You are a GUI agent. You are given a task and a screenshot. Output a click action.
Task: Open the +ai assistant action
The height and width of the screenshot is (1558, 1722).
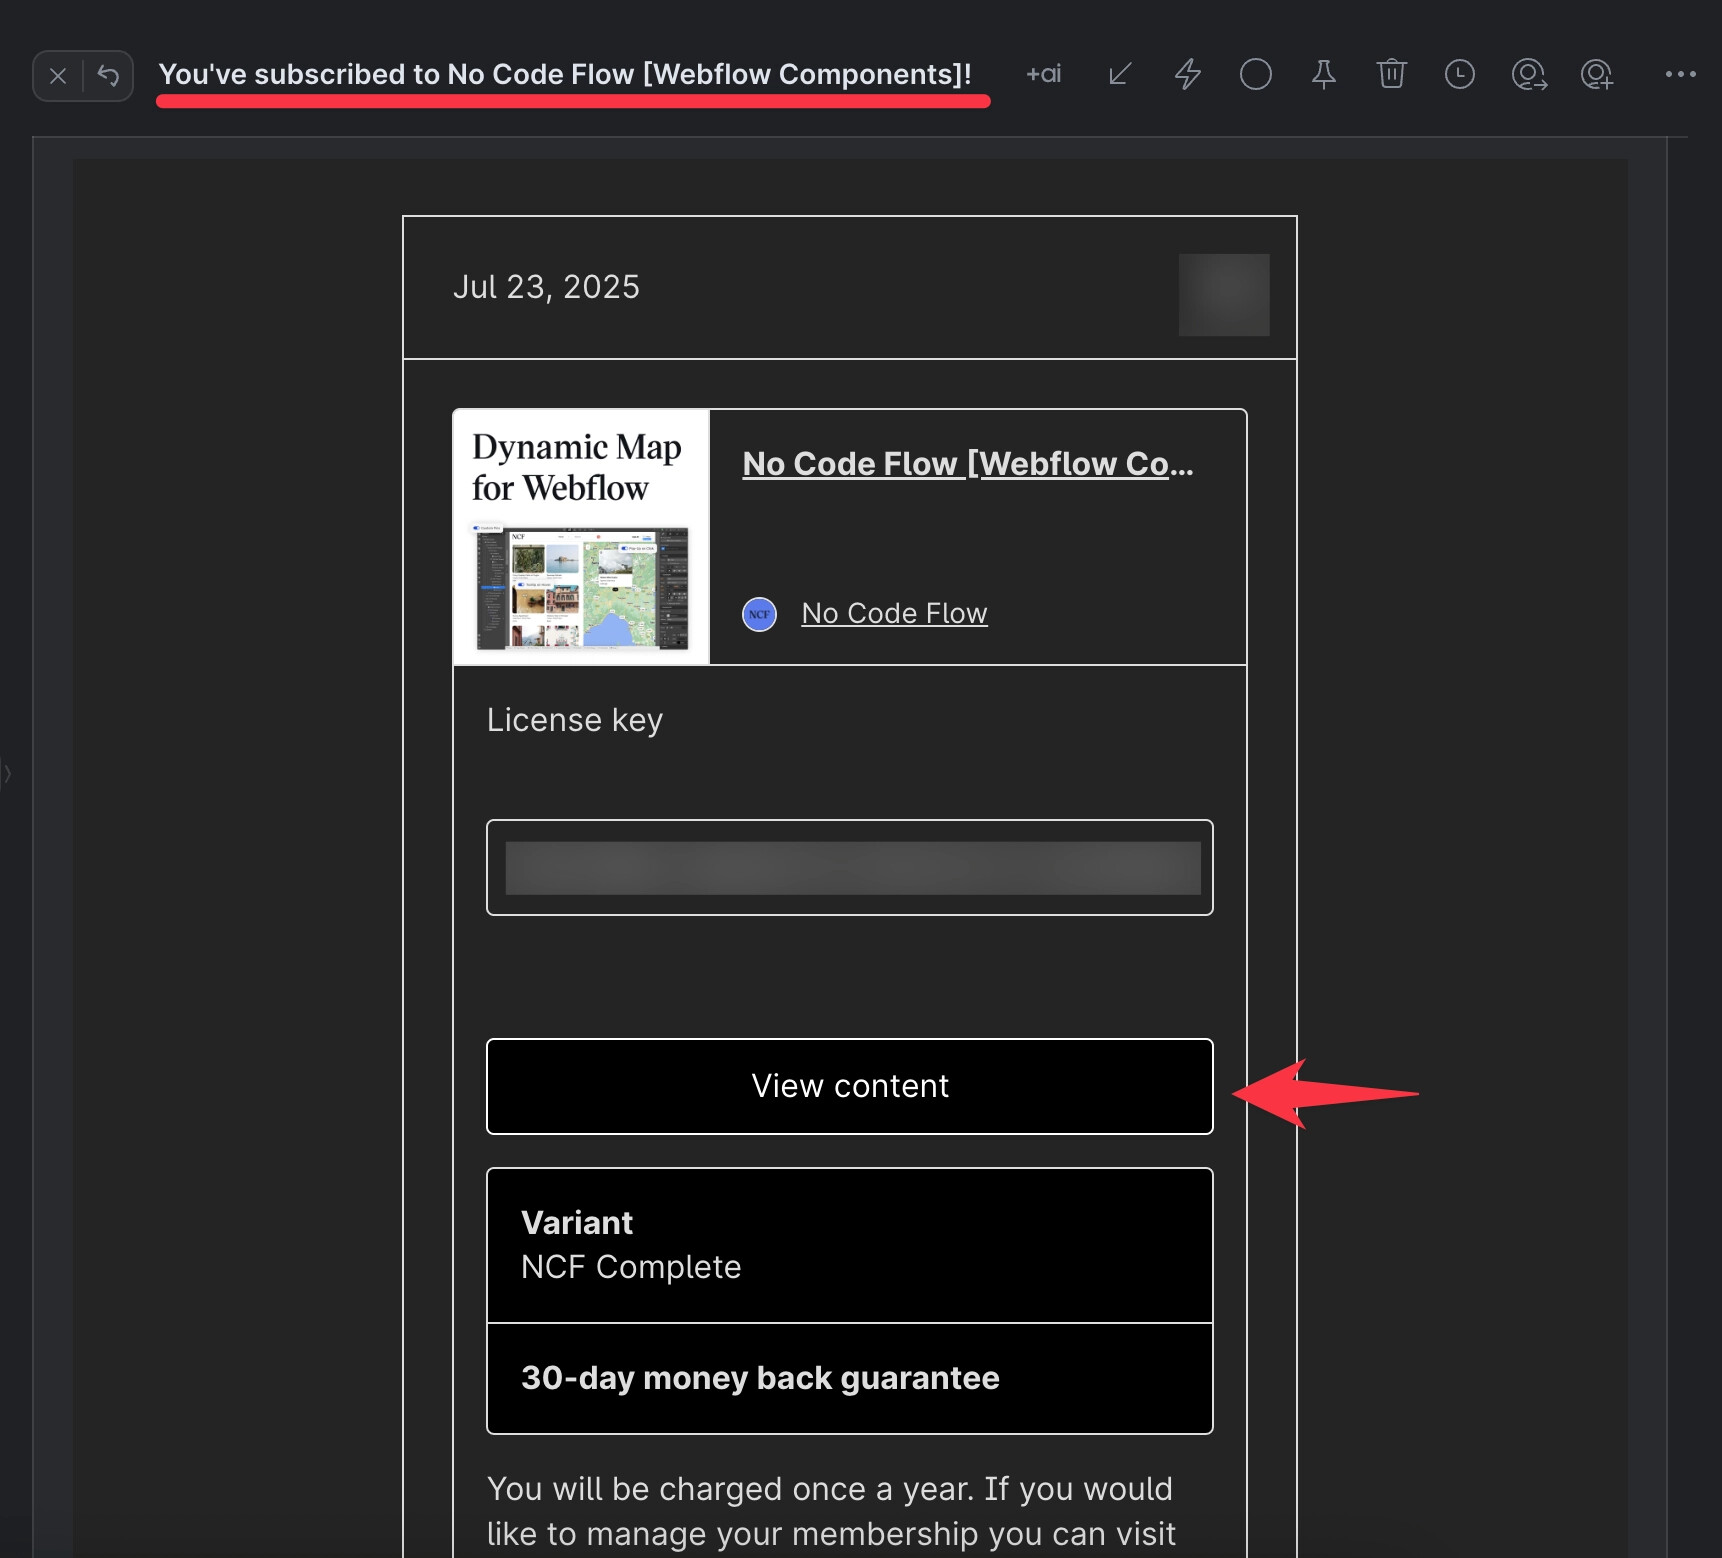1044,74
